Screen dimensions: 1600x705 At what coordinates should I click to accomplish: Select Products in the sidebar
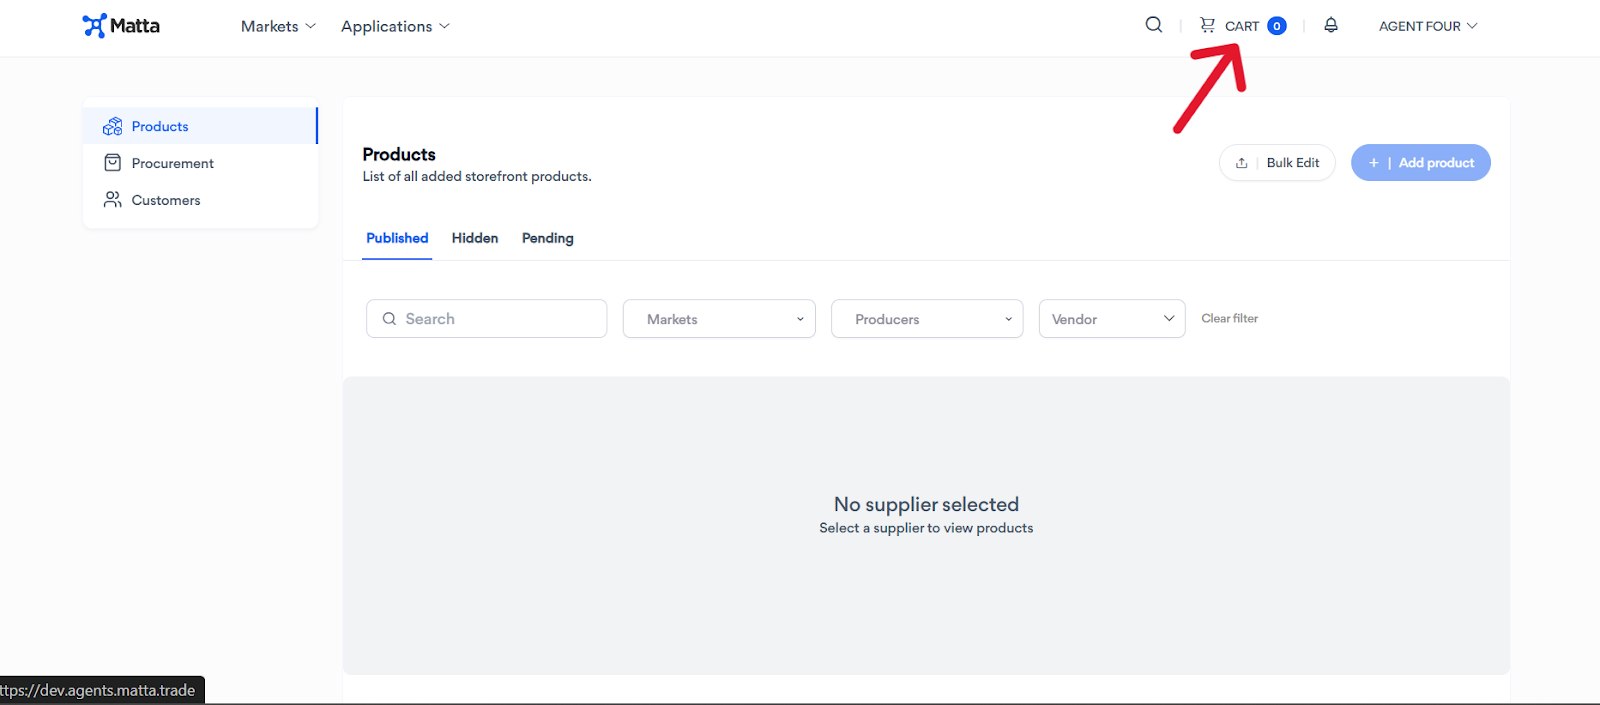(200, 126)
